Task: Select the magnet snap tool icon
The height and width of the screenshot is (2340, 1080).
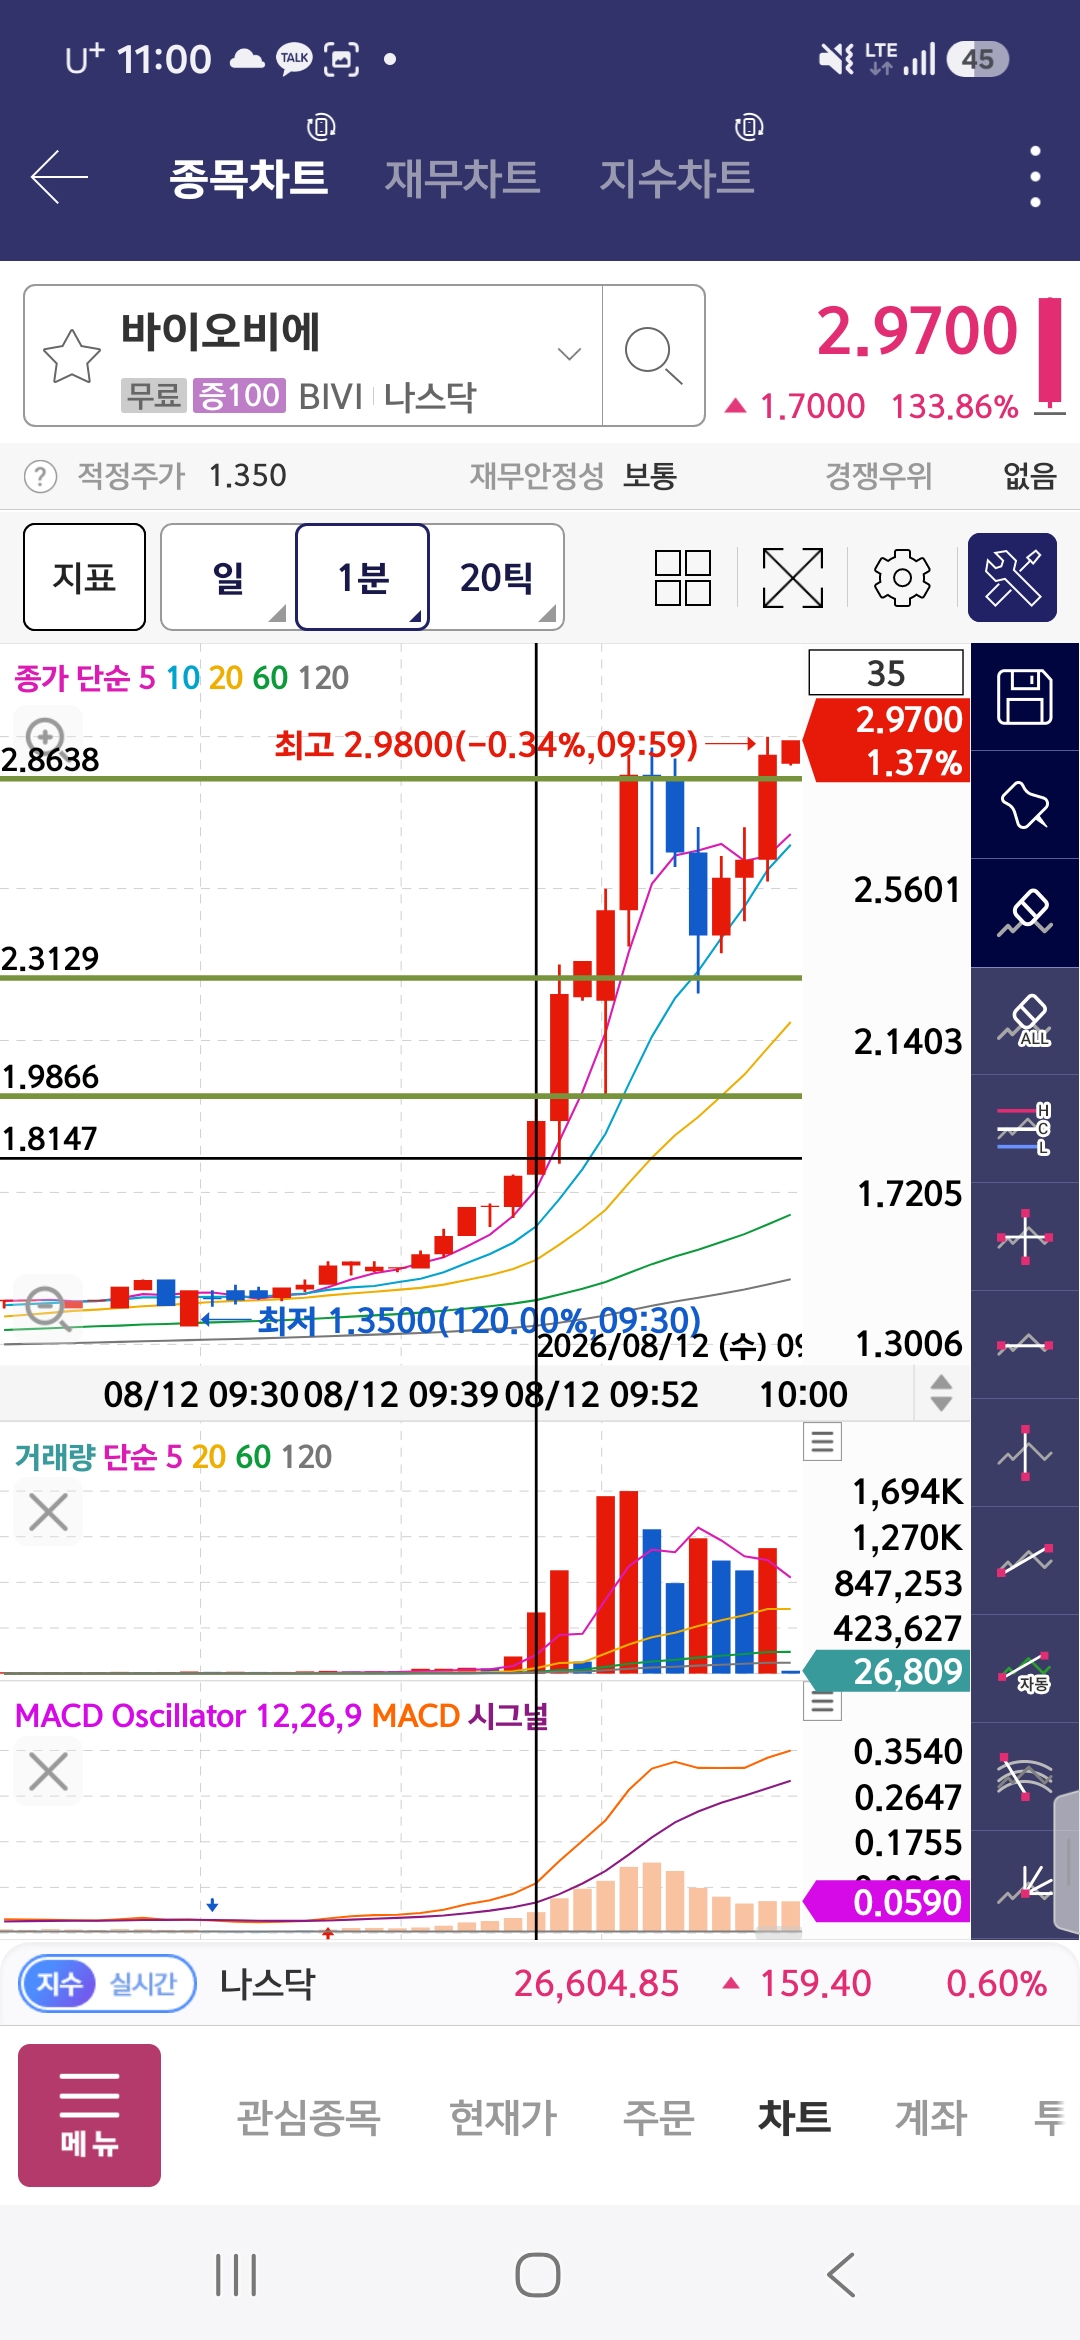Action: coord(1025,805)
